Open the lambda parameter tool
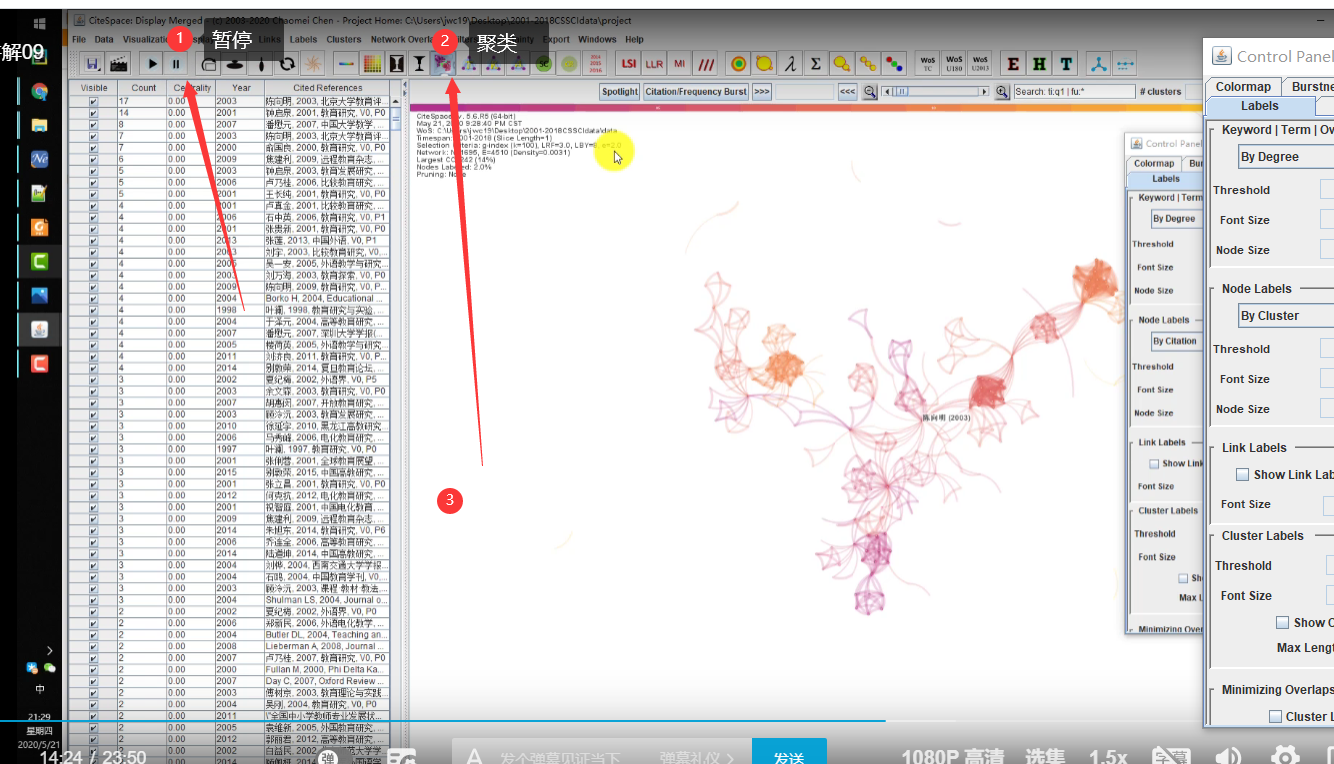1334x764 pixels. 789,64
